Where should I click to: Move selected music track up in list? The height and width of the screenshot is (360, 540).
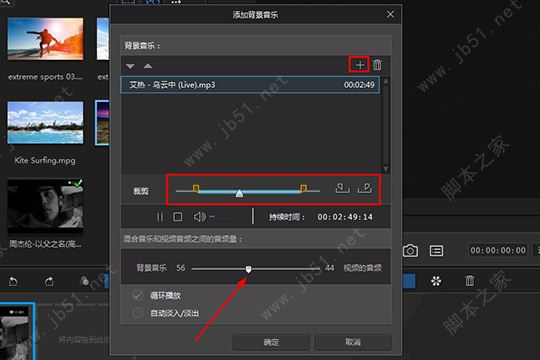pos(148,65)
